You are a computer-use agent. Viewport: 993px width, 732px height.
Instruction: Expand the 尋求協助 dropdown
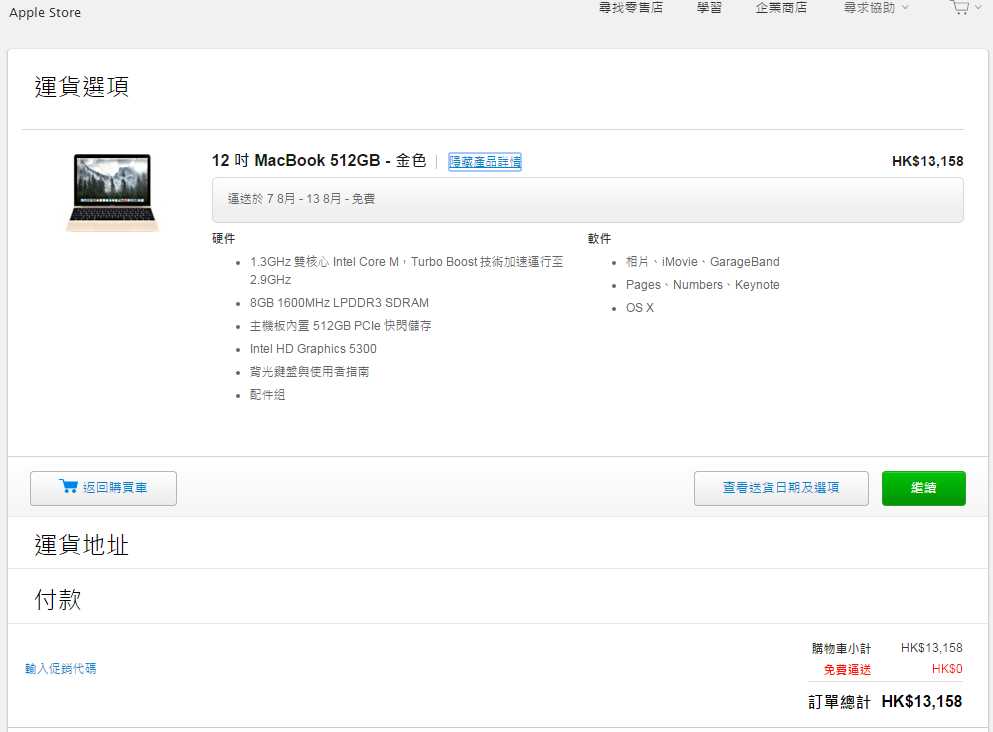[876, 8]
